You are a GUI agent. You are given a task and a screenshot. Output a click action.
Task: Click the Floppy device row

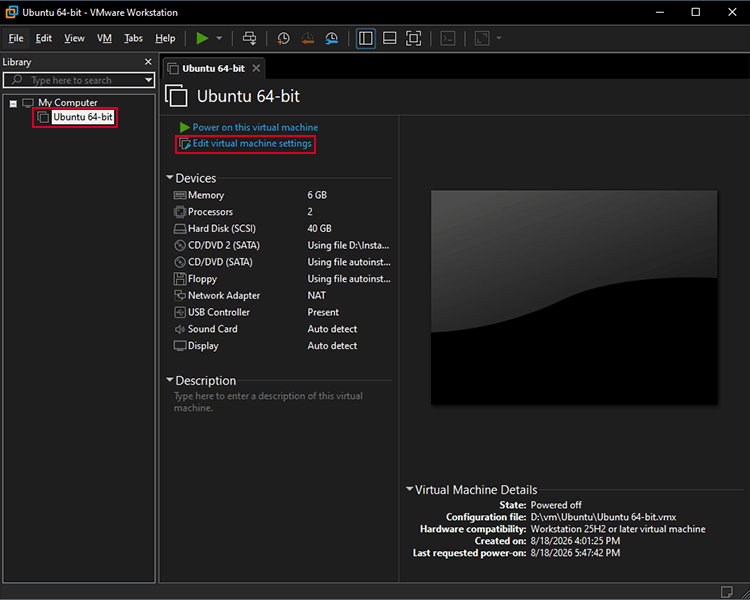tap(282, 278)
